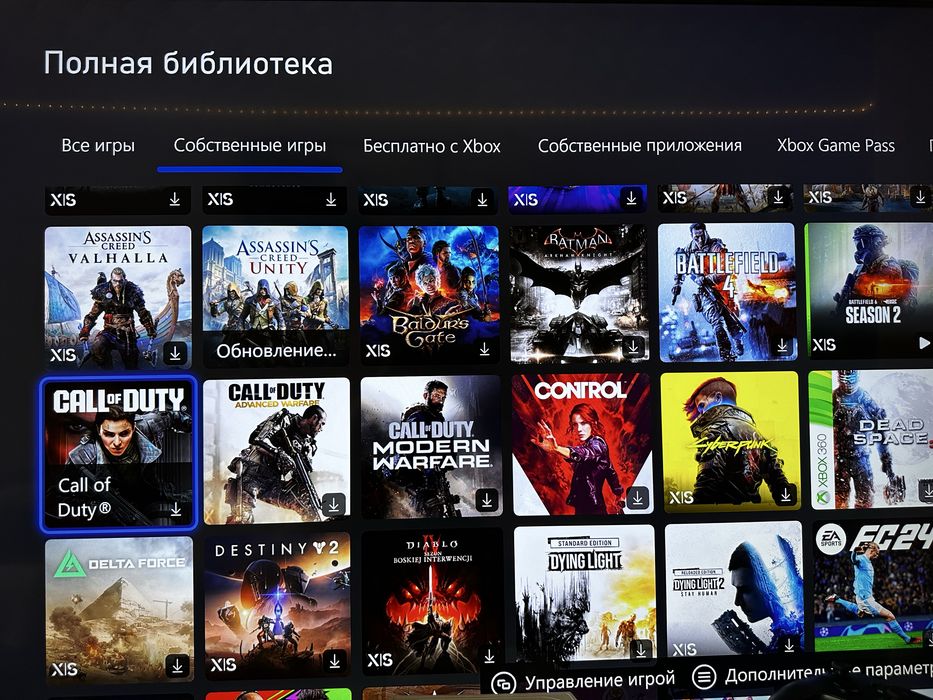Click X|S badge on Delta Force tile
The width and height of the screenshot is (933, 700).
[x=64, y=669]
